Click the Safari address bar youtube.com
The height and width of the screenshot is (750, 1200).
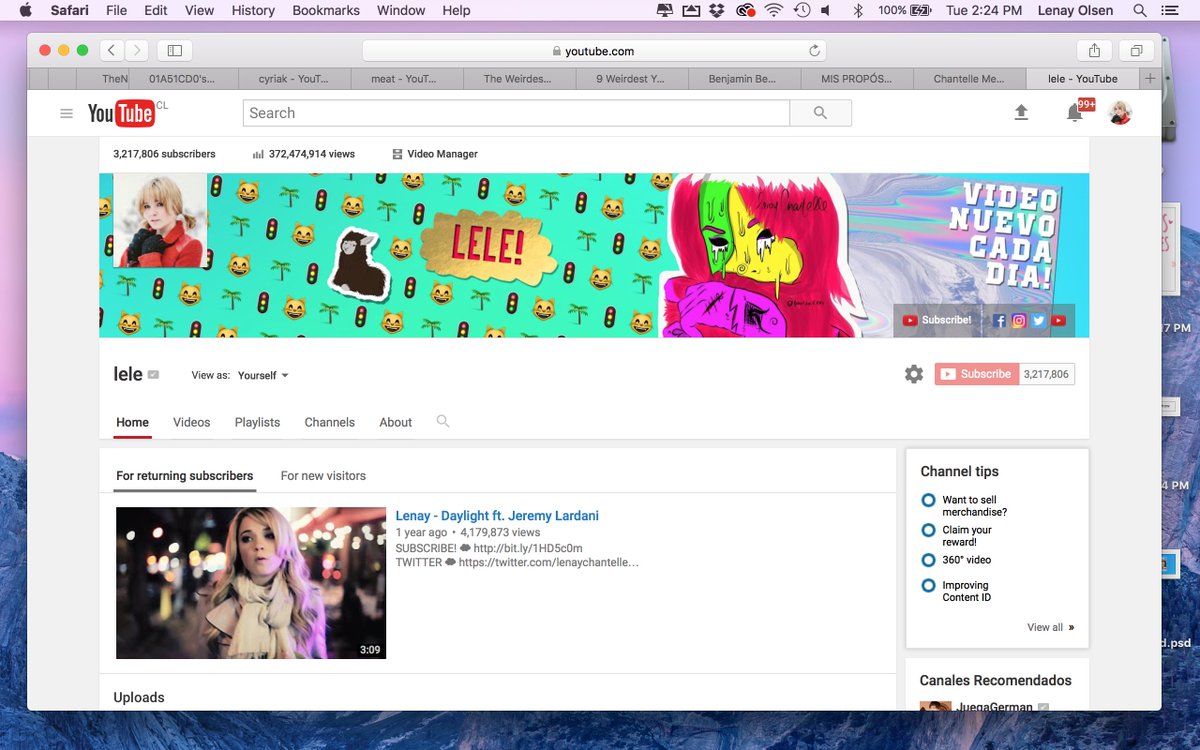click(593, 51)
